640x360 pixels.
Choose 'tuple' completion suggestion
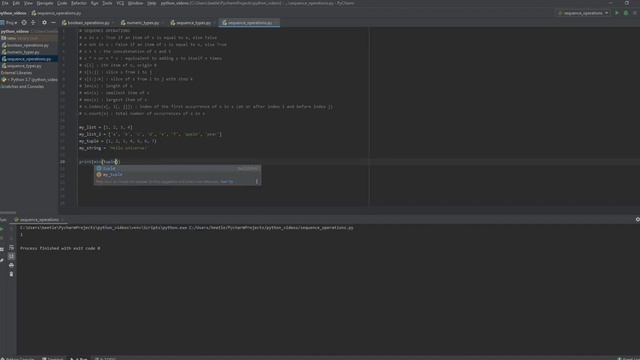pyautogui.click(x=178, y=168)
